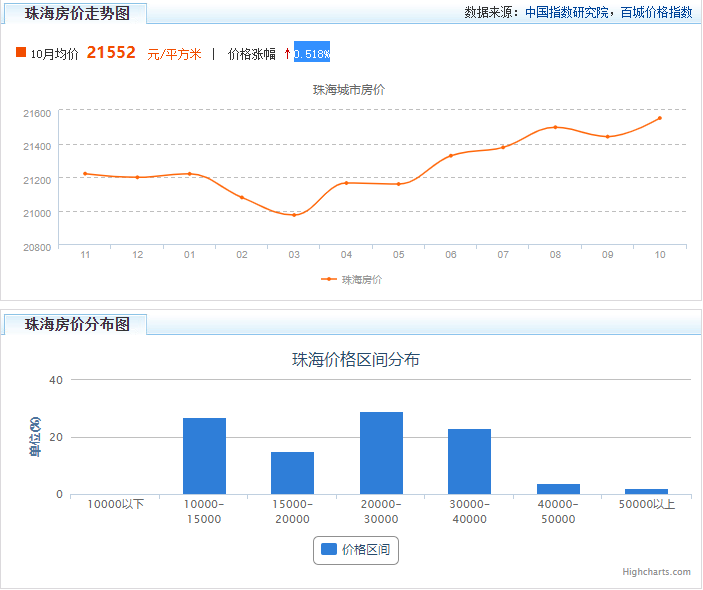
Task: Click the 15000-20000 price range bar
Action: pyautogui.click(x=292, y=473)
